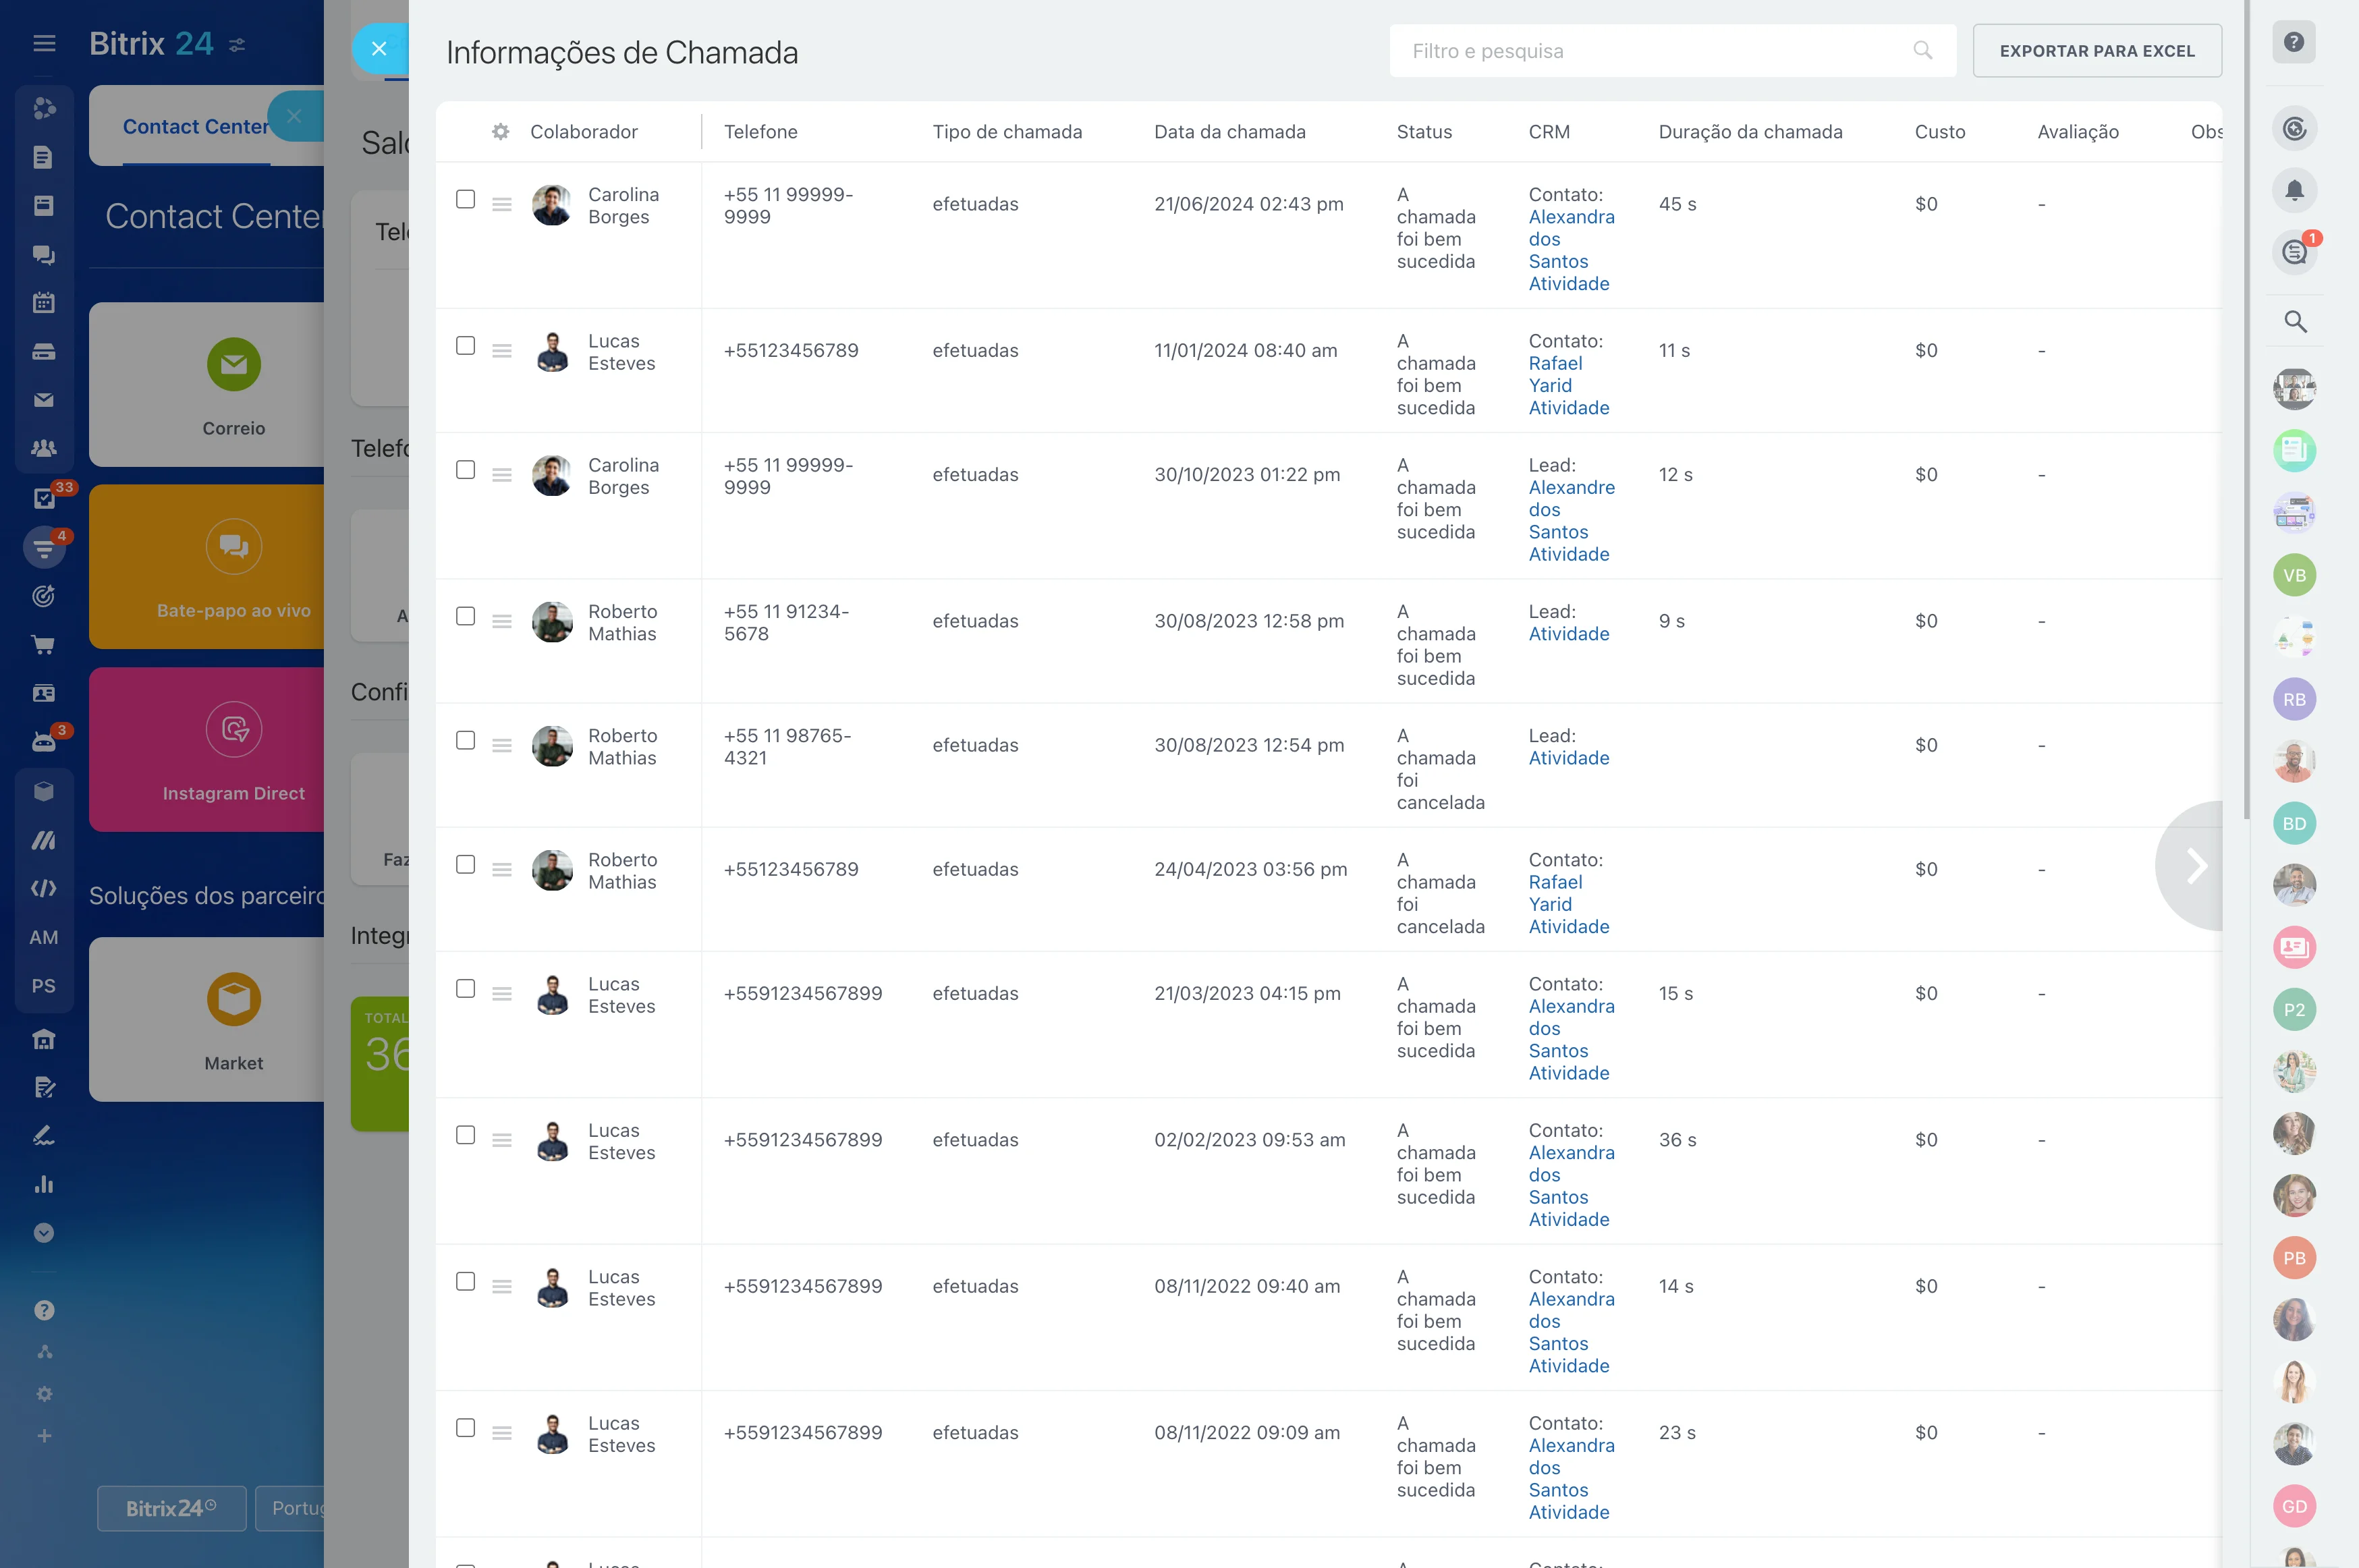Open the row menu for Lucas Esteves 11/01/2024
The width and height of the screenshot is (2359, 1568).
(502, 351)
